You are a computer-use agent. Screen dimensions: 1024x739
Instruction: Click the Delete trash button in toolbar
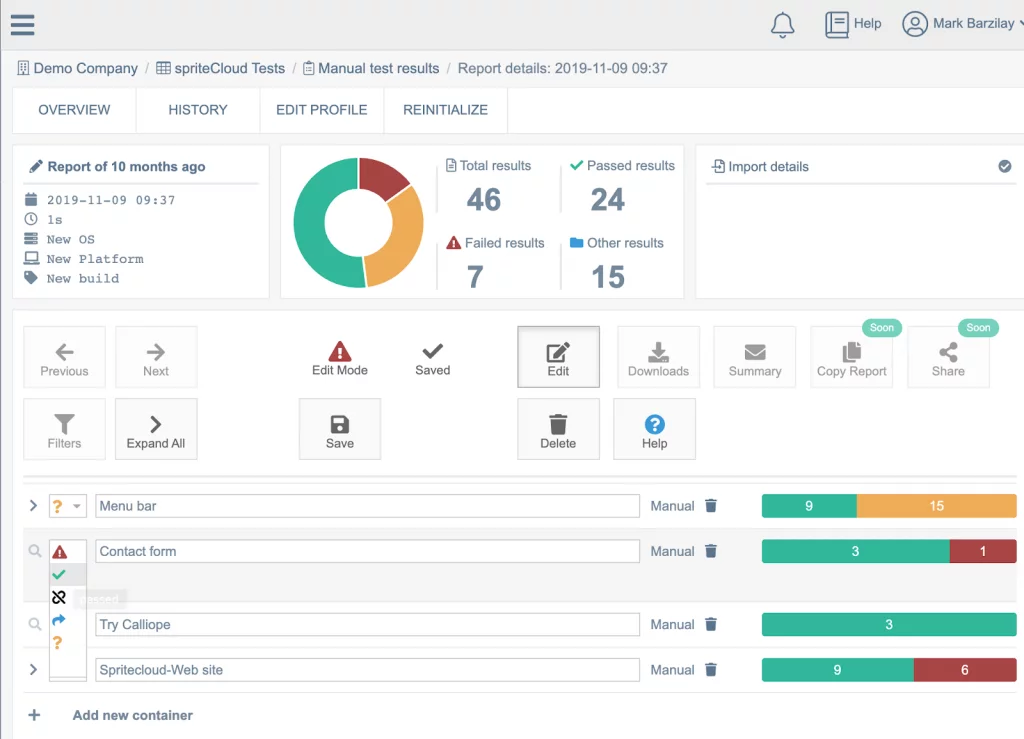click(x=558, y=429)
